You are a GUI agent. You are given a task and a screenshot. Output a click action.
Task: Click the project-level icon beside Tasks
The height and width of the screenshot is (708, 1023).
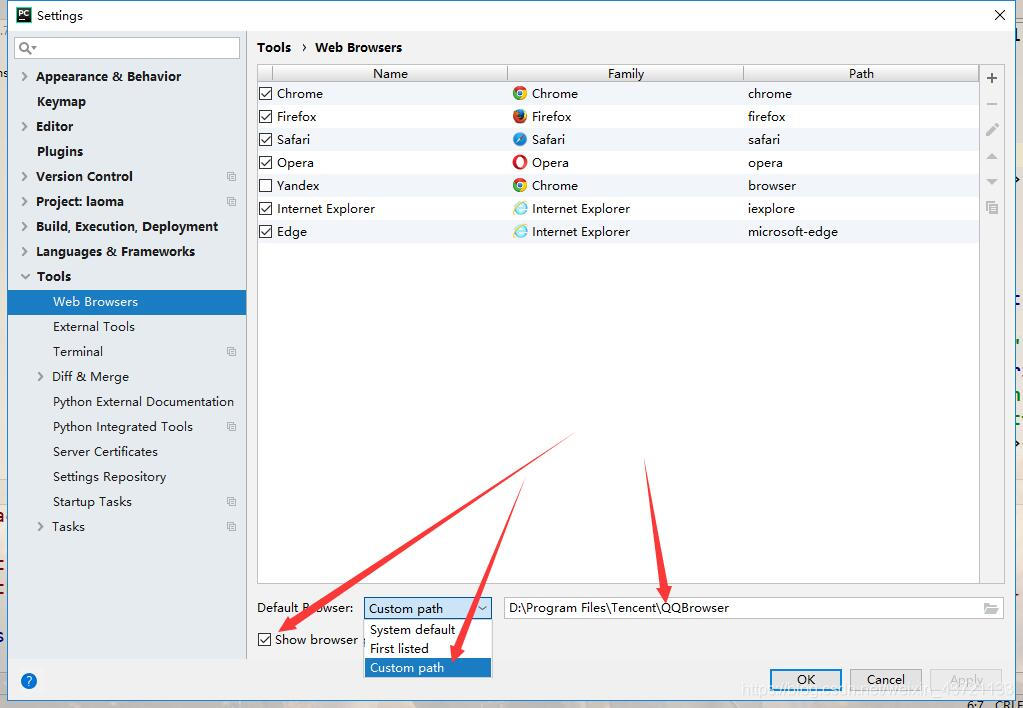tap(231, 526)
